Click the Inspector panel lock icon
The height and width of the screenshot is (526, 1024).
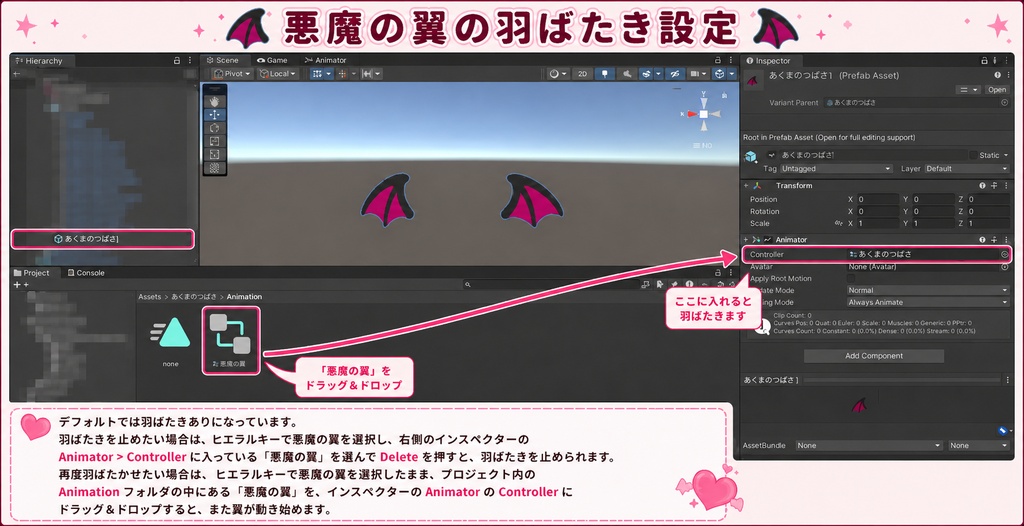click(984, 60)
